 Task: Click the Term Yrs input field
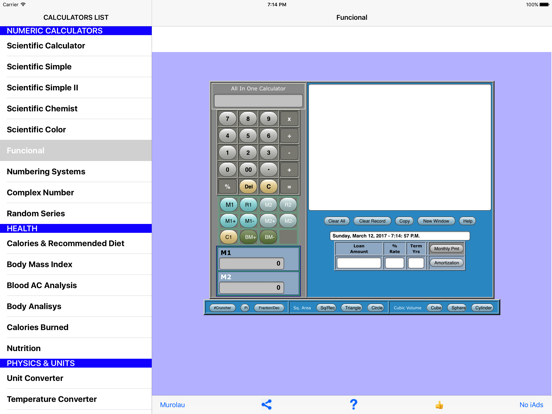(x=416, y=263)
